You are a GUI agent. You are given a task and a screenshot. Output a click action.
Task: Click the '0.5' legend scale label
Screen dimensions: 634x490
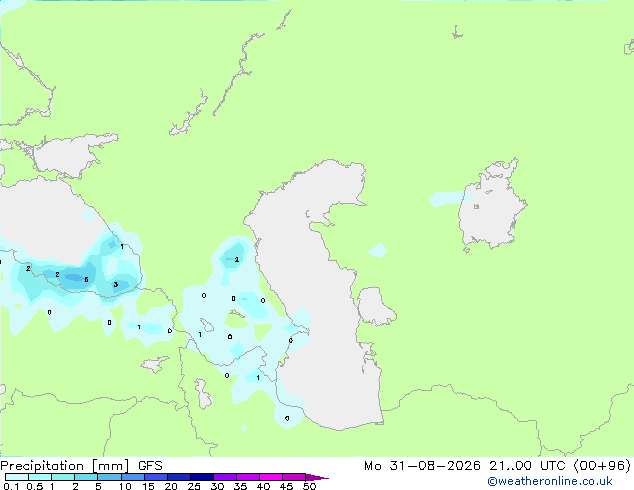pos(35,486)
